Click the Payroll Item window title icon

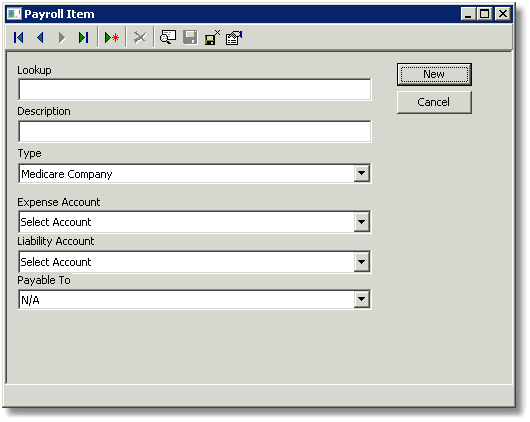tap(14, 14)
